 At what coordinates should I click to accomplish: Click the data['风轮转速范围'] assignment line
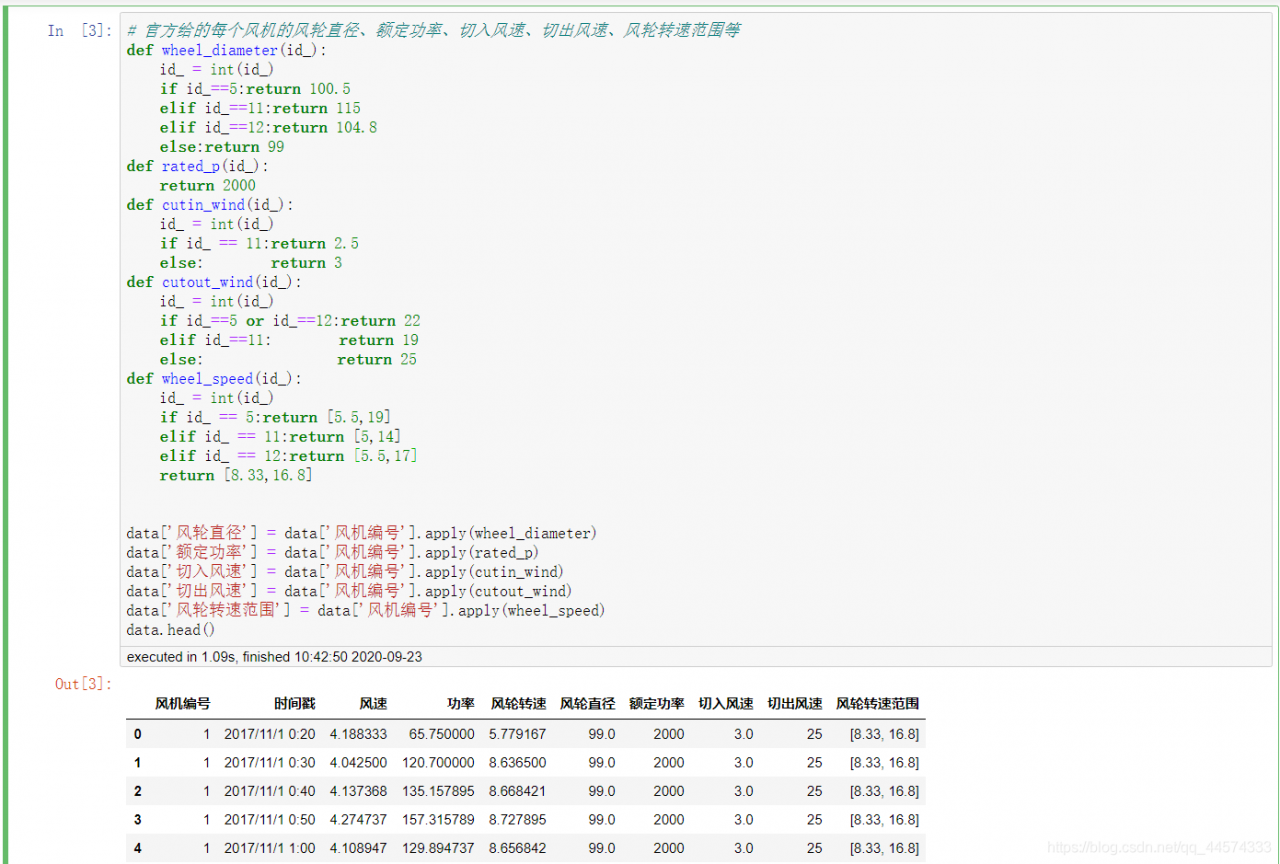[x=366, y=610]
